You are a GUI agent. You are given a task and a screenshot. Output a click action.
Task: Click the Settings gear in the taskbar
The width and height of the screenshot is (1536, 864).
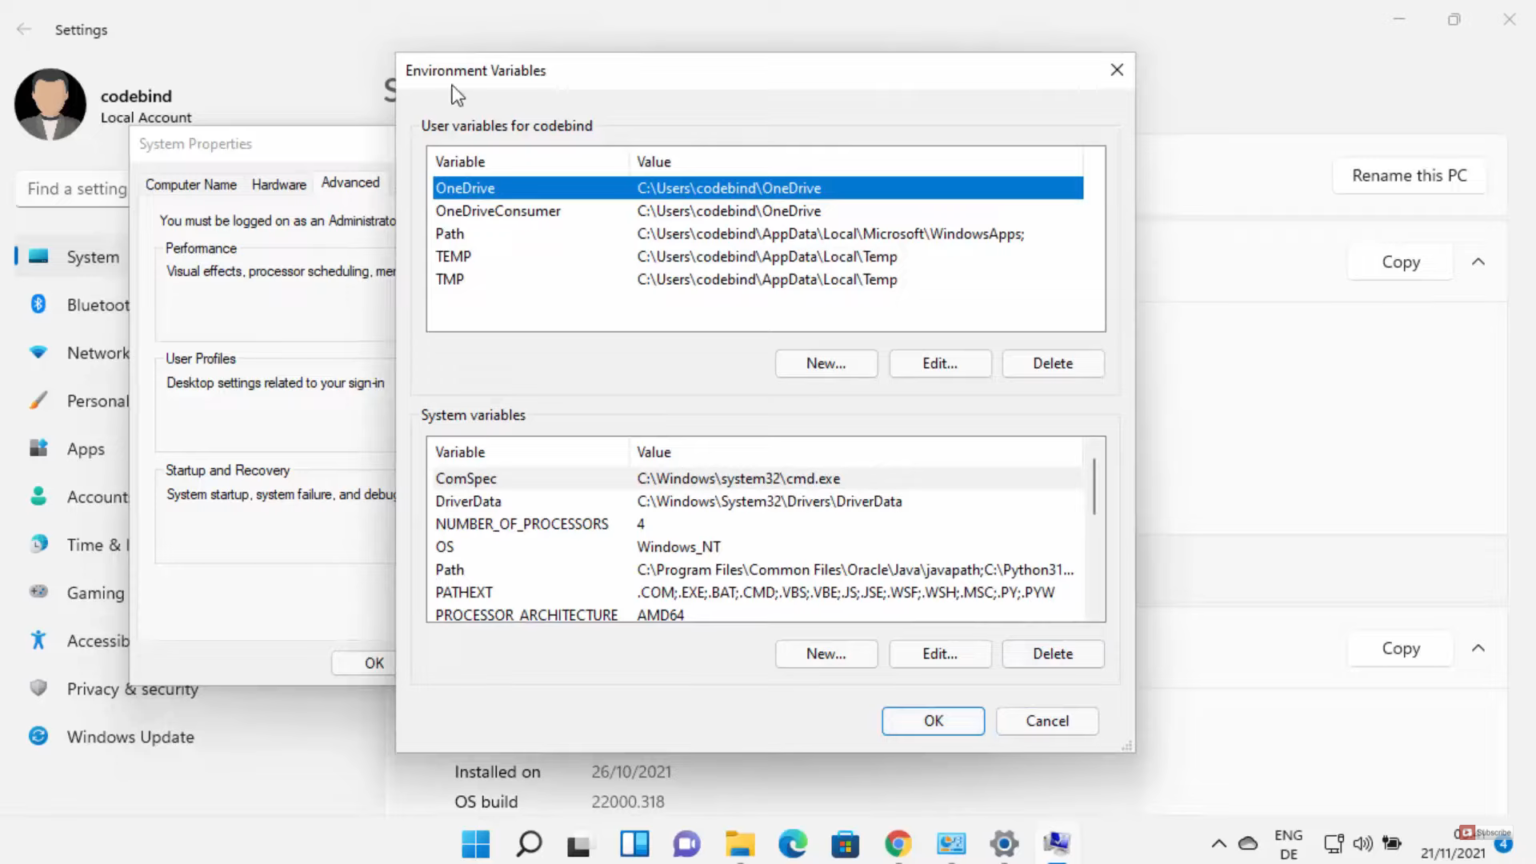pyautogui.click(x=1004, y=843)
